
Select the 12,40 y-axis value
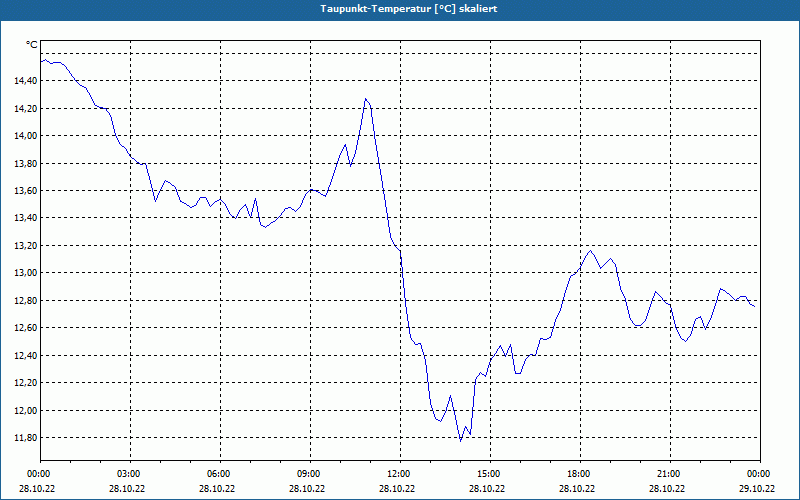25,356
